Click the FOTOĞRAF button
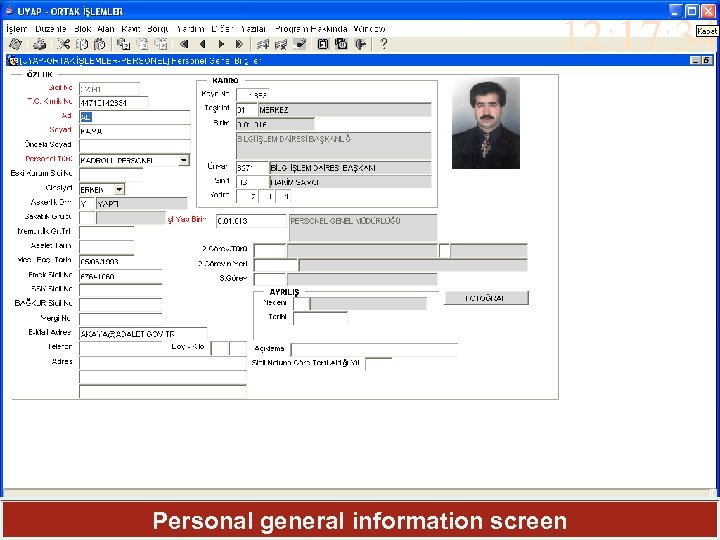The image size is (720, 540). tap(486, 298)
